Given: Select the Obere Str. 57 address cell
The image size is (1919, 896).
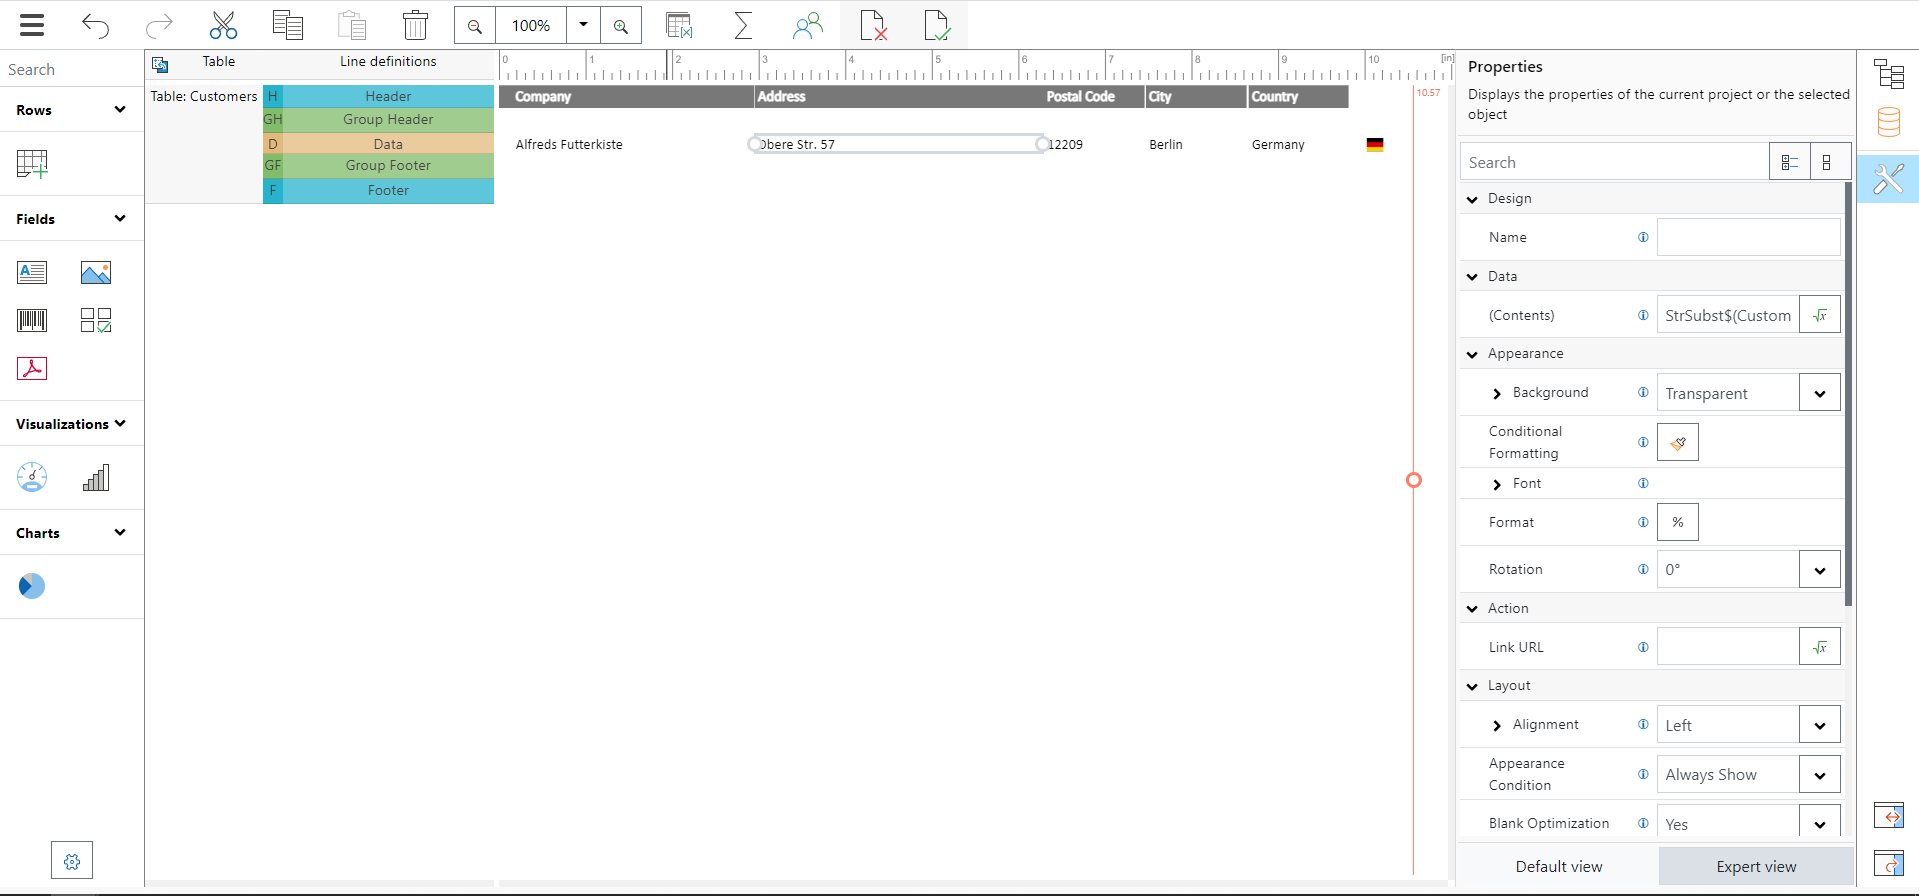Looking at the screenshot, I should [x=898, y=144].
